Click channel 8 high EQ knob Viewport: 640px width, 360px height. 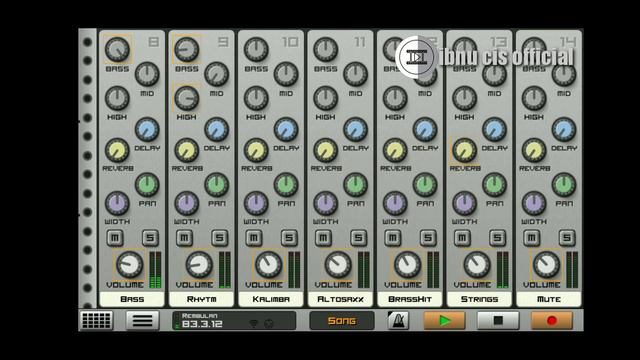[x=117, y=98]
